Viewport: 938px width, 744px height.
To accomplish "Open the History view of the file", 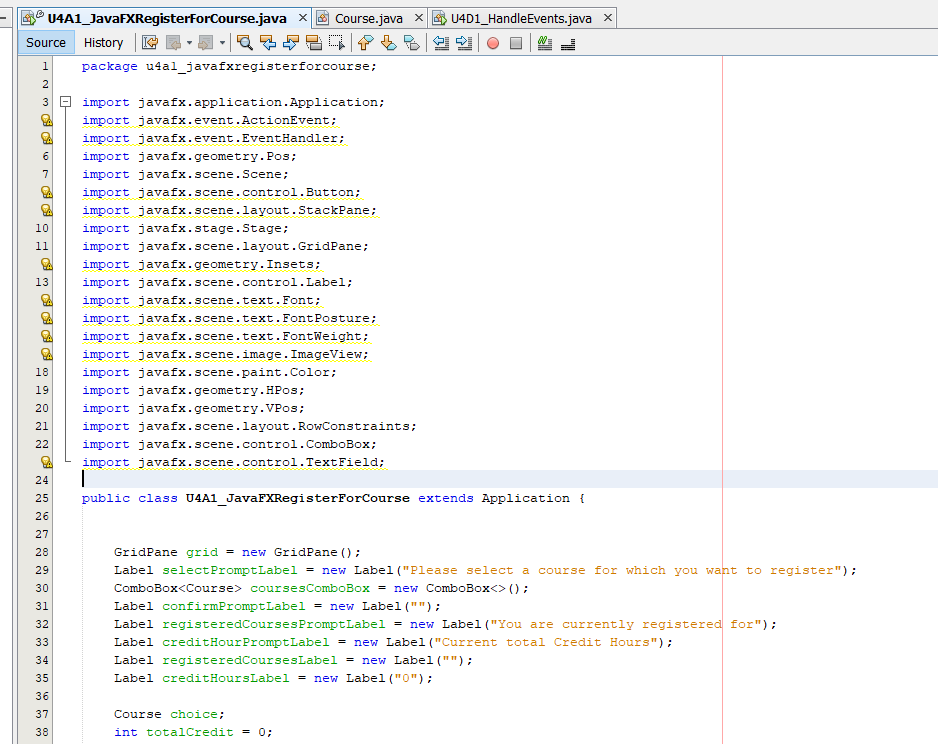I will tap(105, 42).
